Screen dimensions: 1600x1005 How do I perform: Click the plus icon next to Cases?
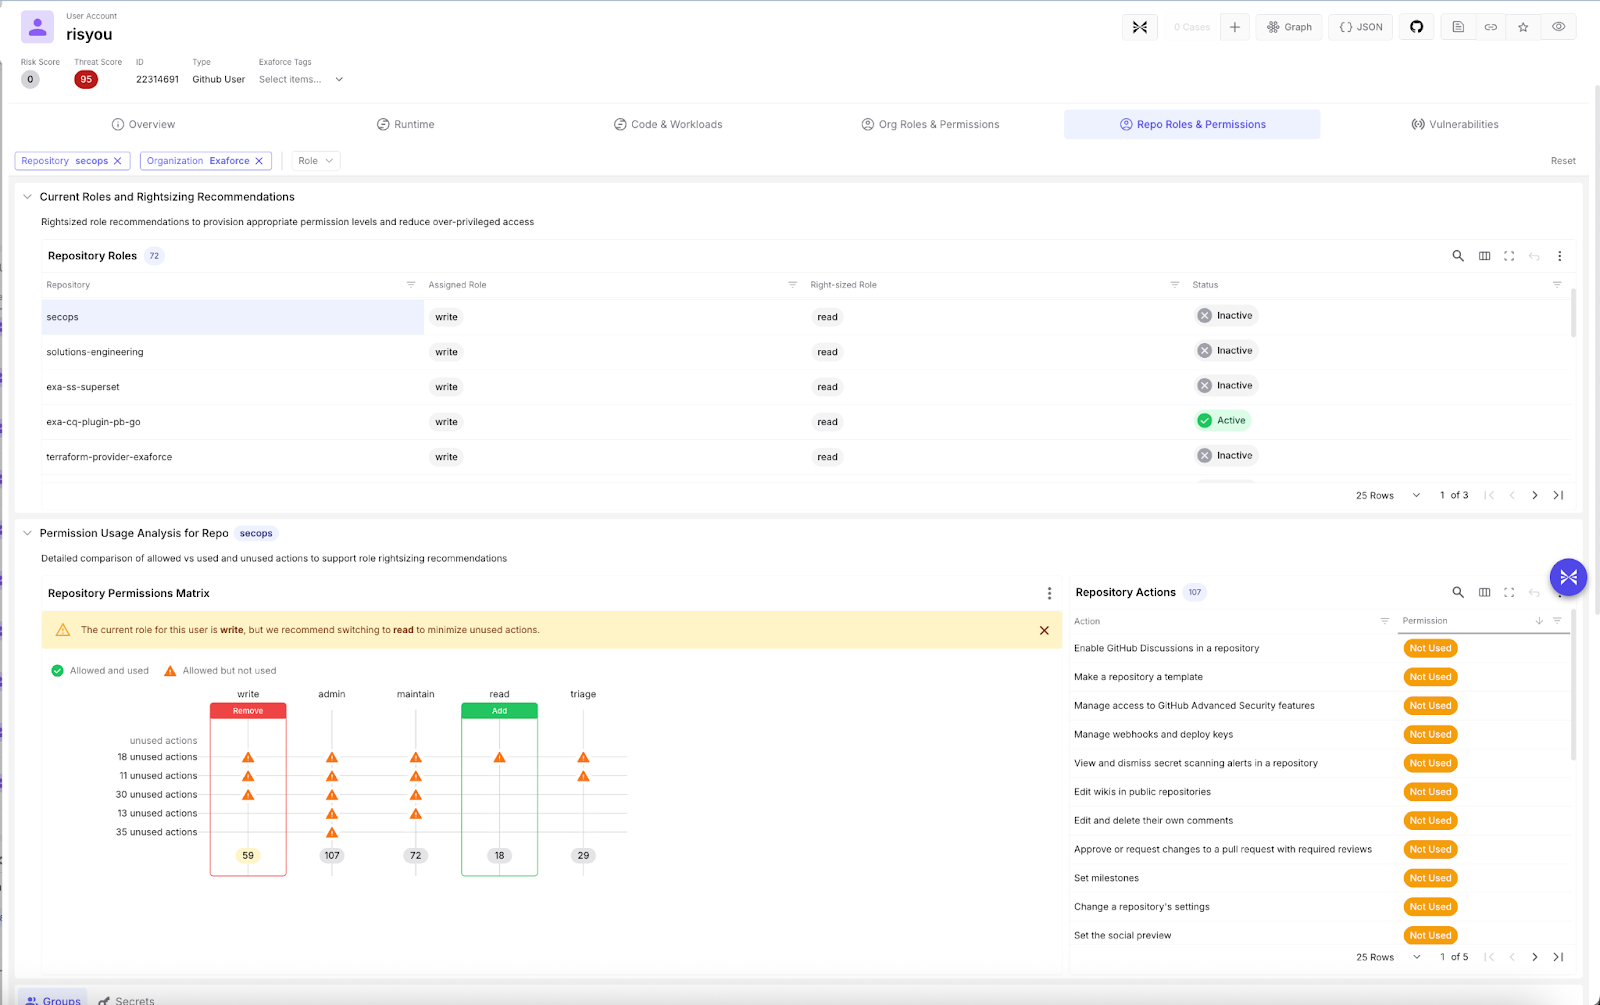pos(1235,27)
